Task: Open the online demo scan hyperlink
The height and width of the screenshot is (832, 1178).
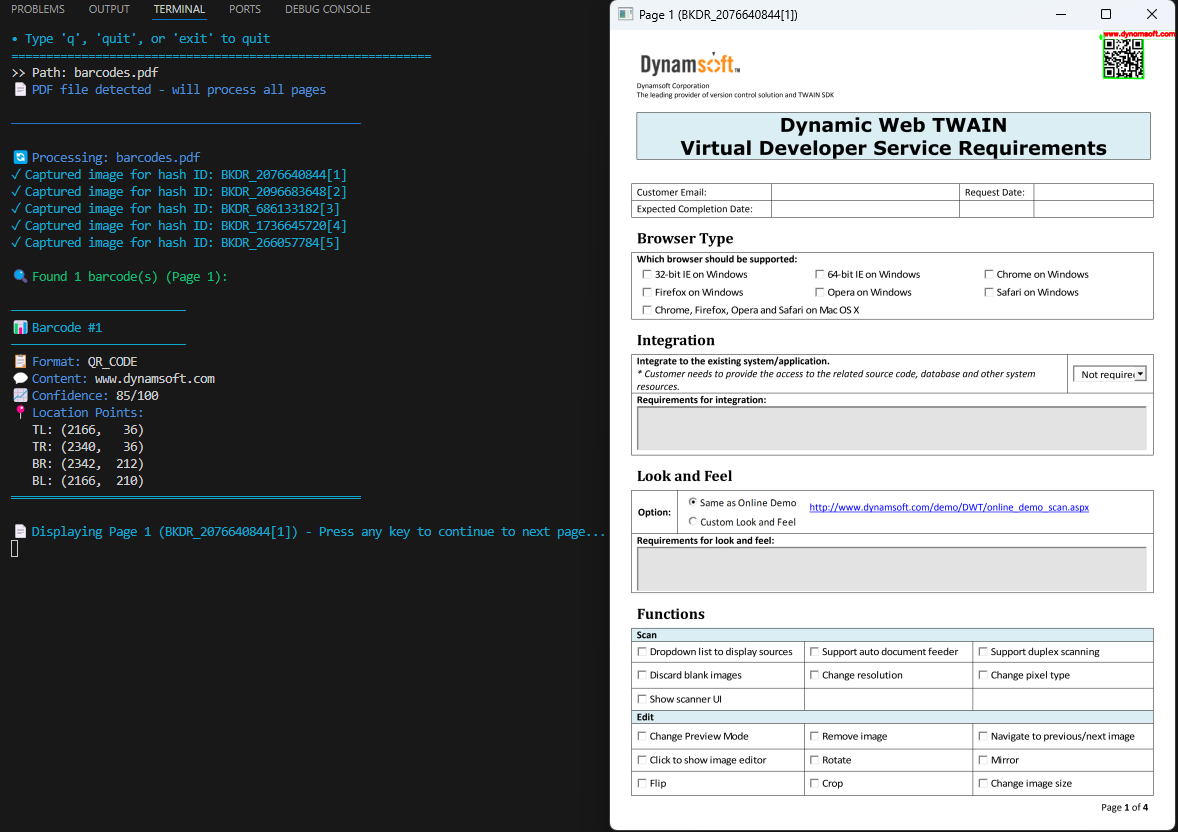Action: (x=948, y=507)
